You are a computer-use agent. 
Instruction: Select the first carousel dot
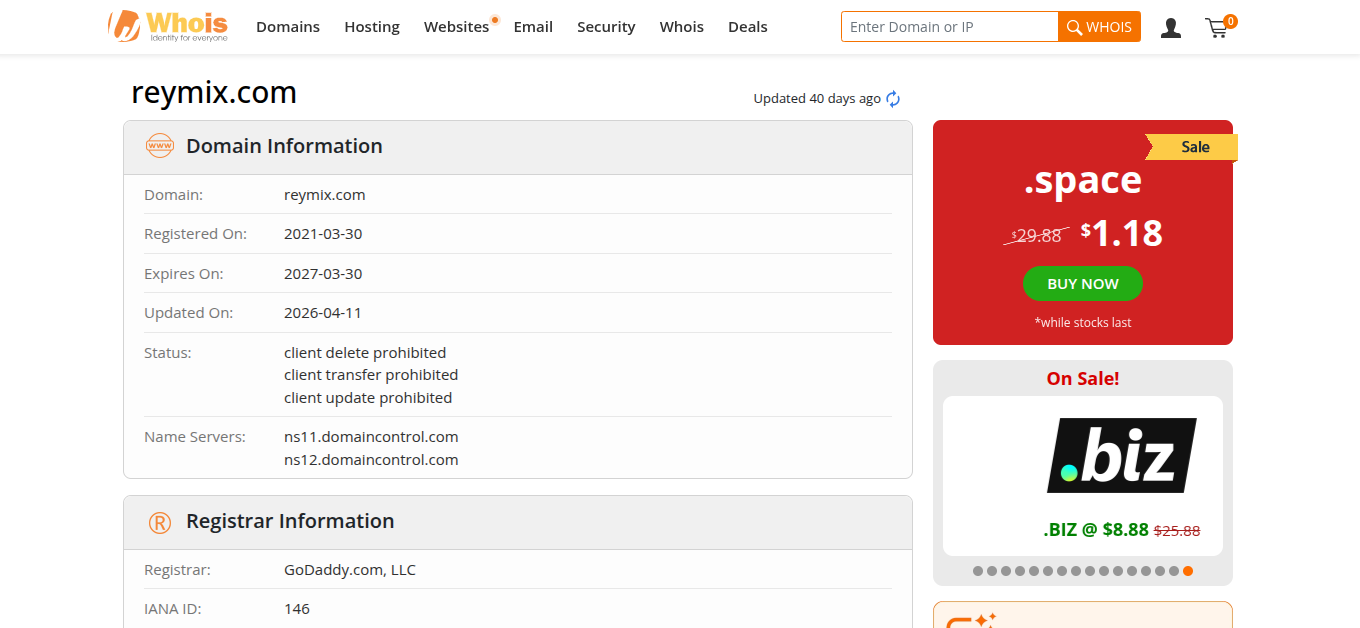978,571
